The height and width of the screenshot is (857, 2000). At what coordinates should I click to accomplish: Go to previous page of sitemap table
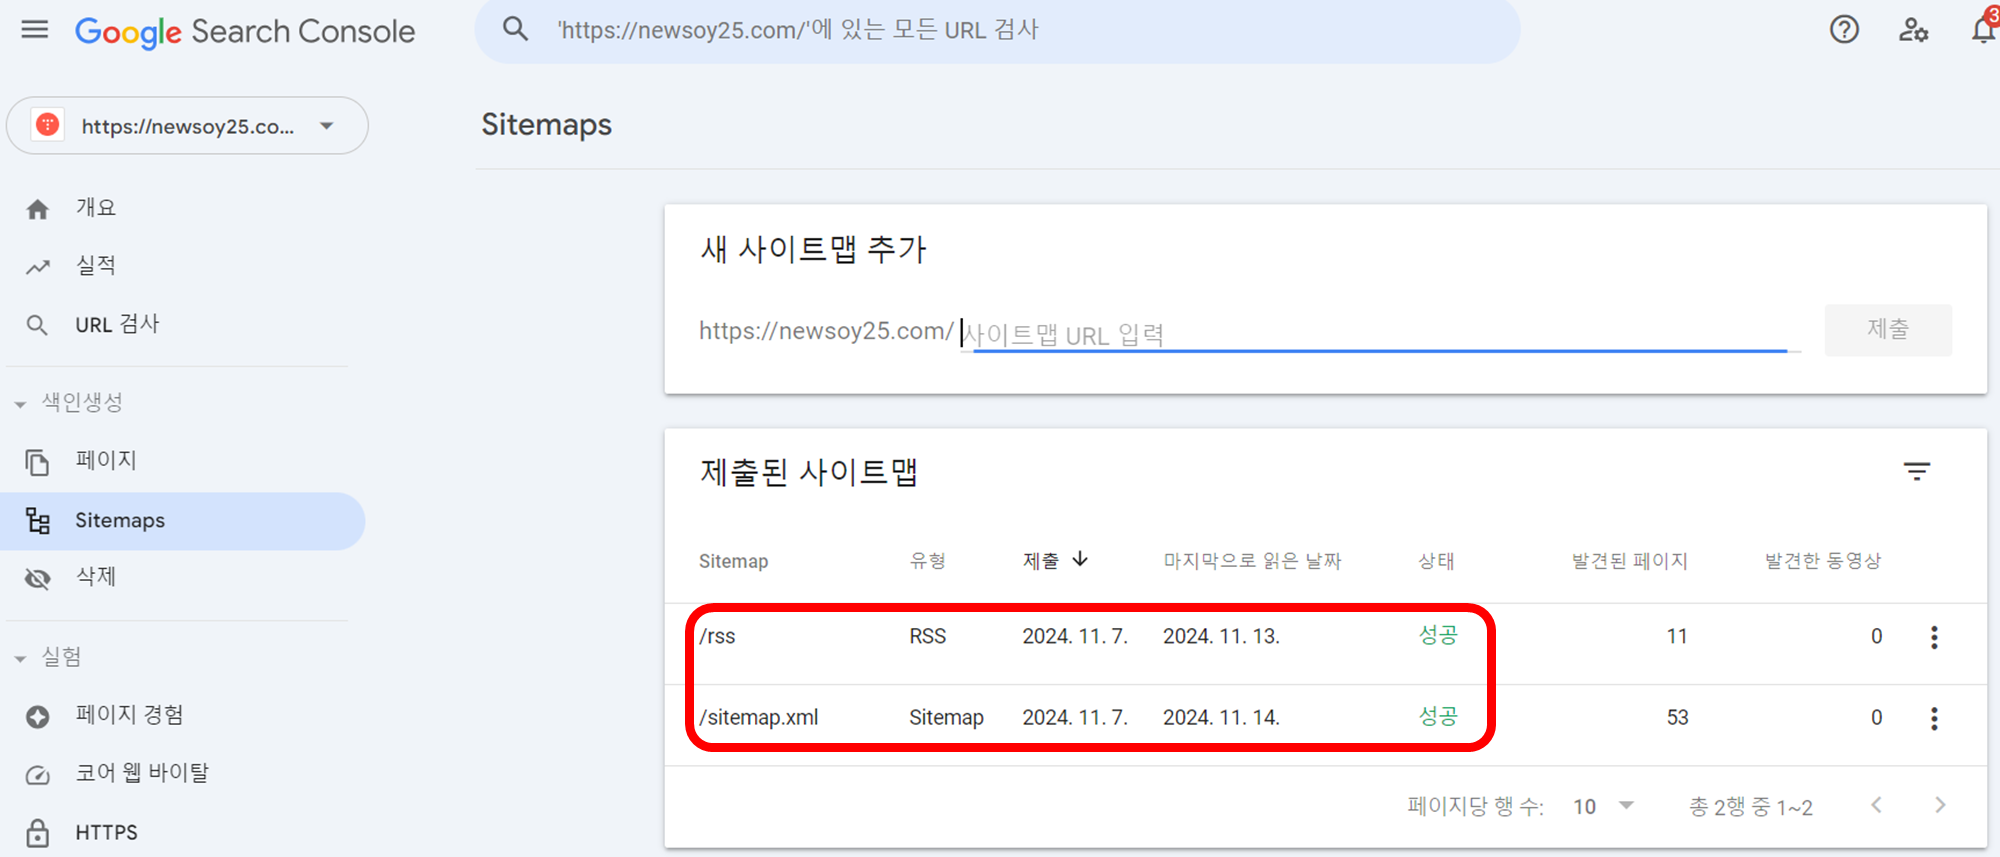click(x=1877, y=805)
